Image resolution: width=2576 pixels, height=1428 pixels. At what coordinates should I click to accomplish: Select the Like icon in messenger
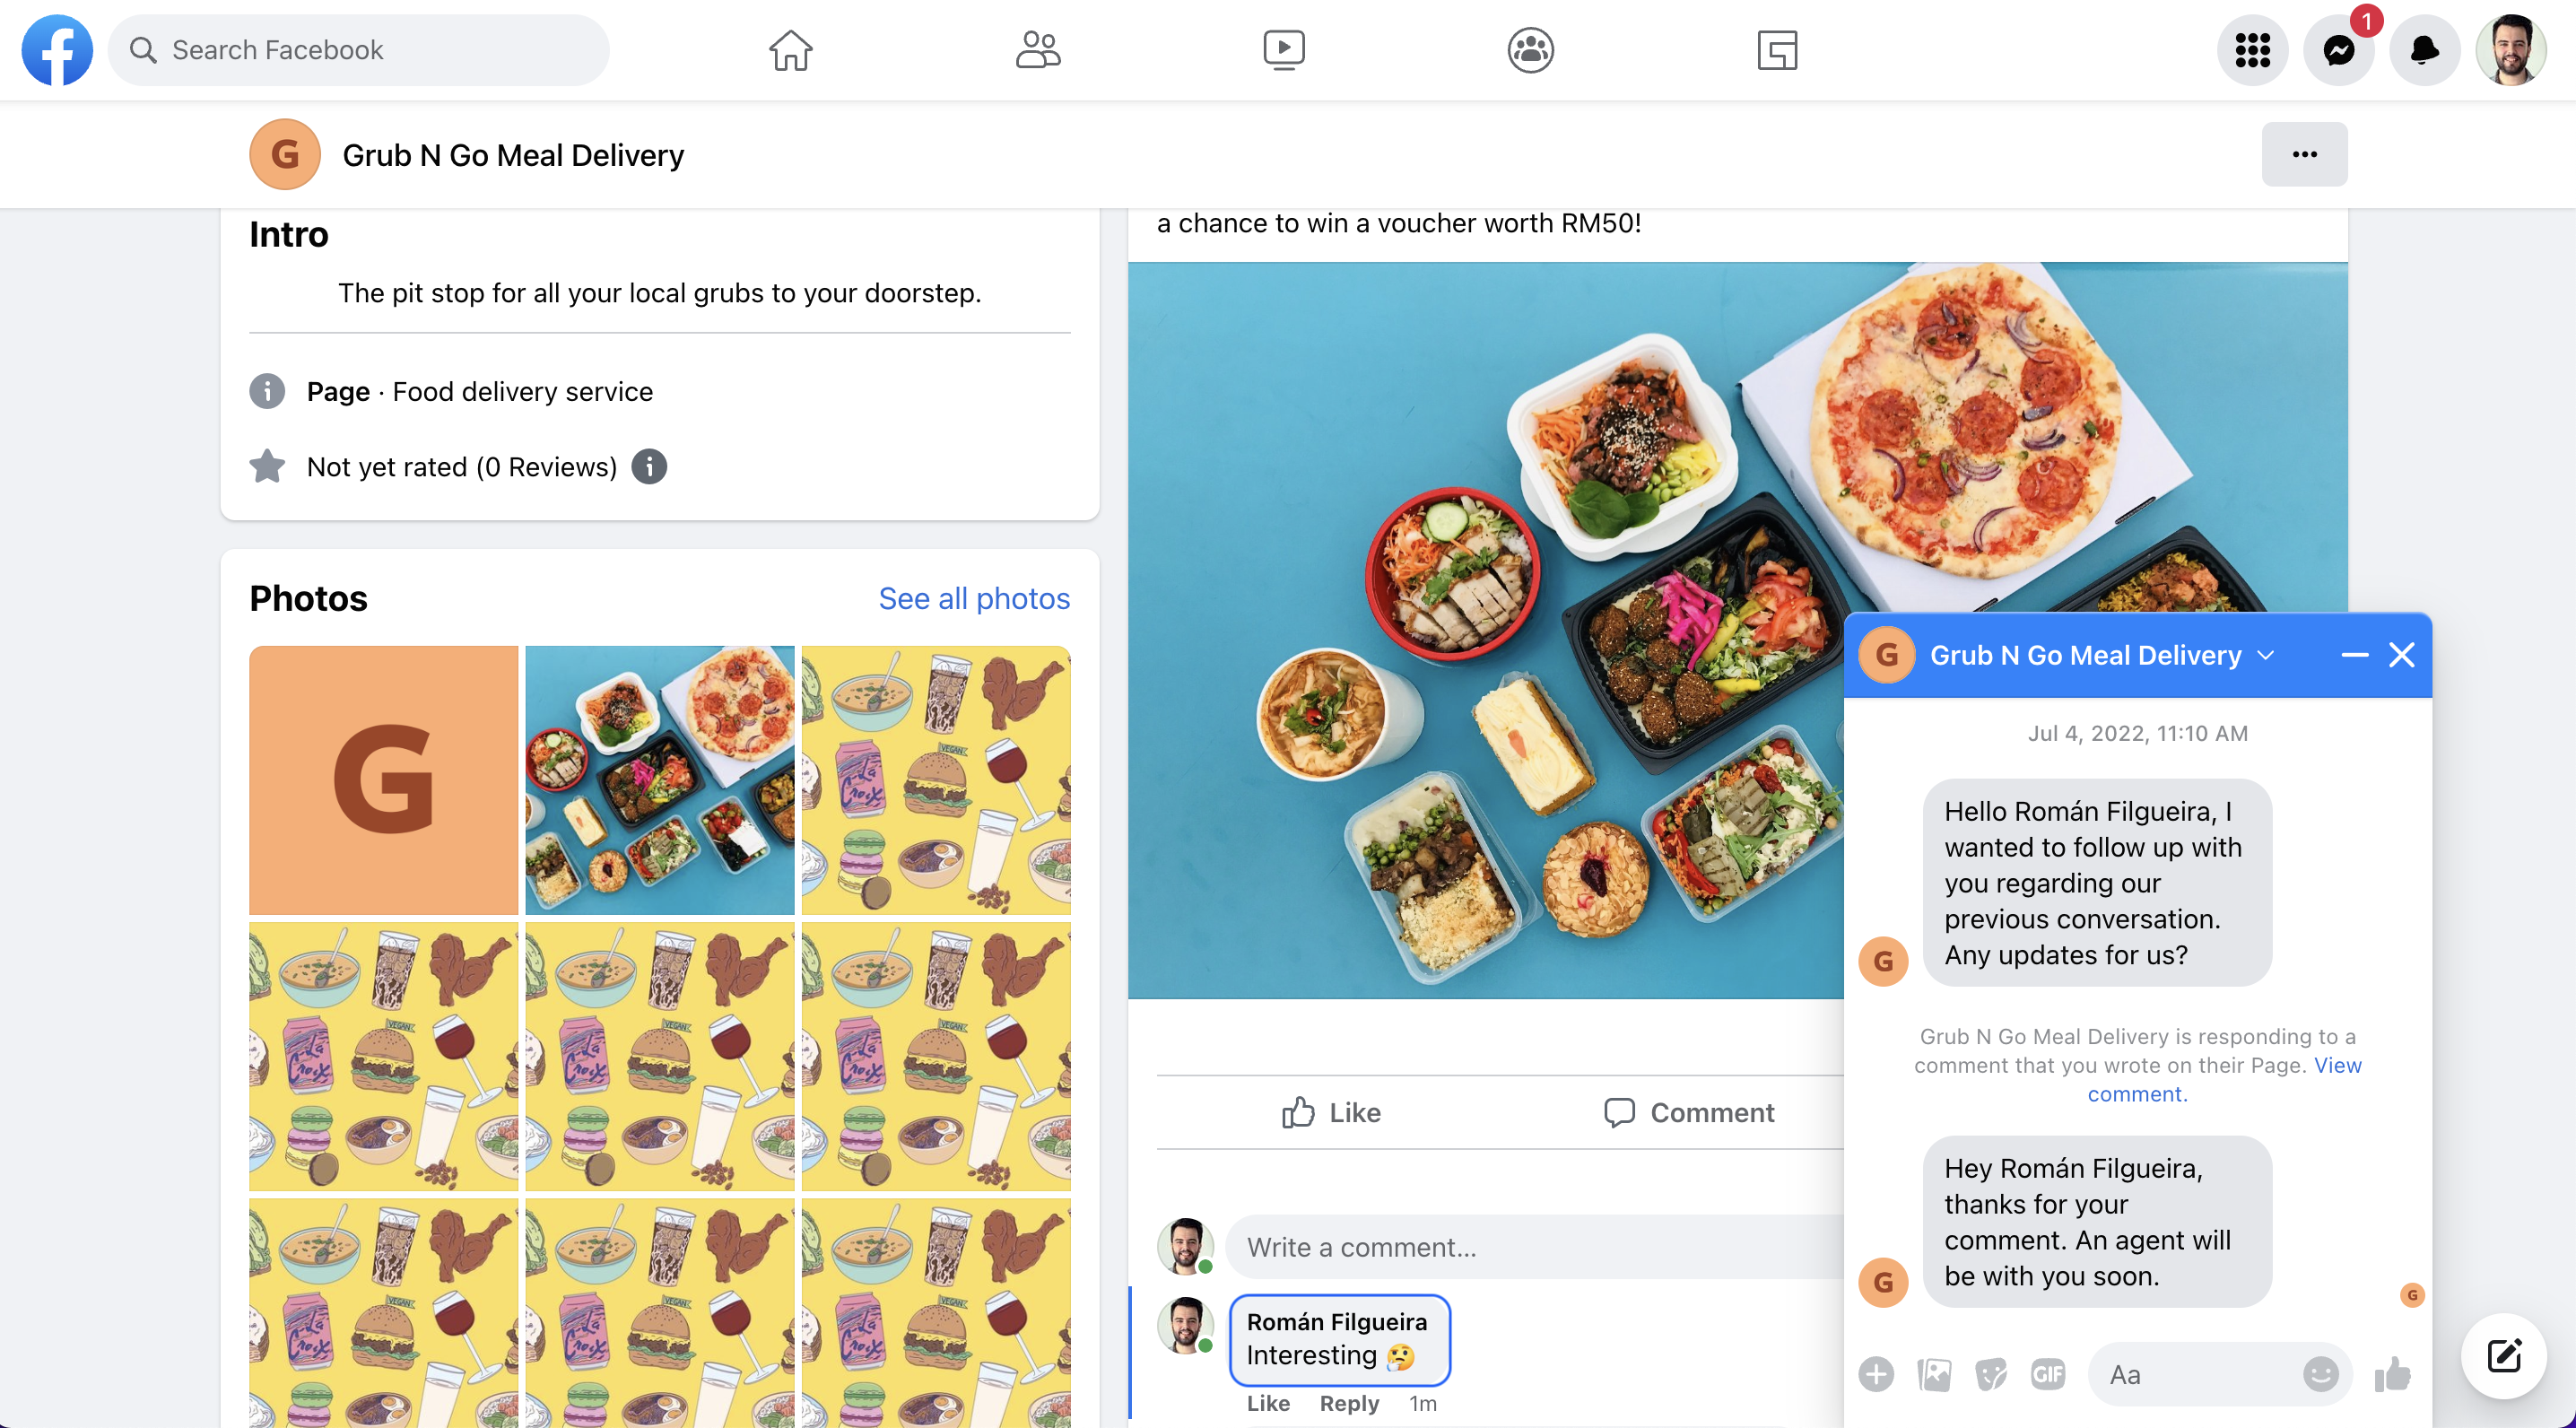[x=2388, y=1373]
